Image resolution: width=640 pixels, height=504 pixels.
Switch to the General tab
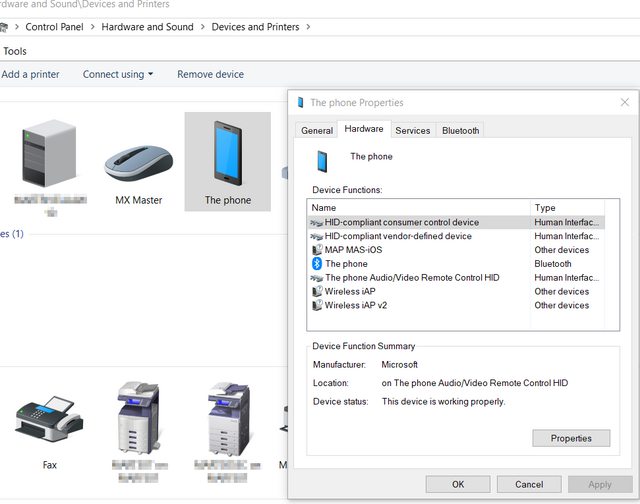(x=317, y=131)
